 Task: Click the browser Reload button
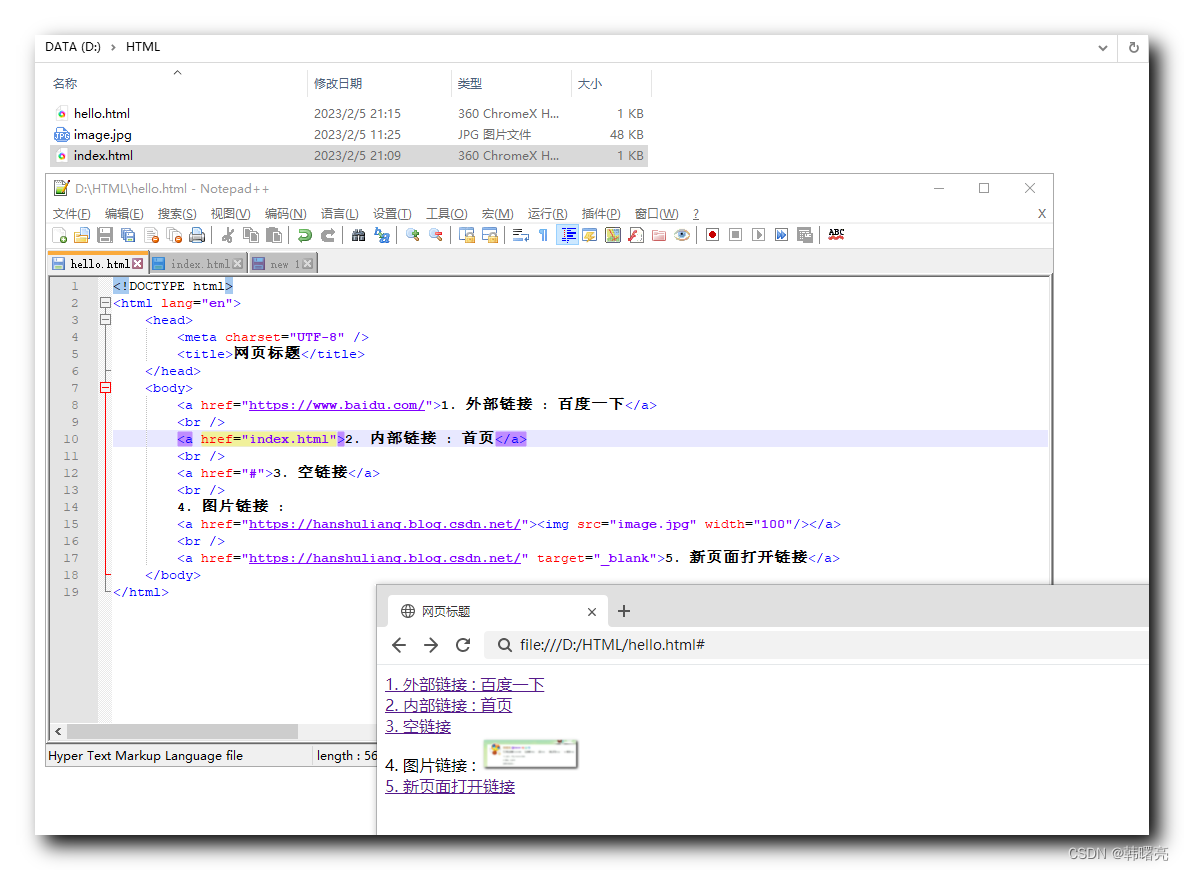click(463, 645)
